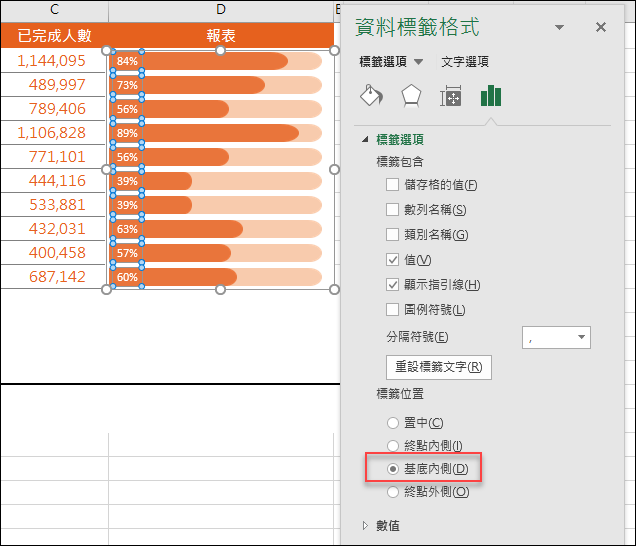Viewport: 636px width, 546px height.
Task: Click the 57% data label
Action: click(127, 253)
